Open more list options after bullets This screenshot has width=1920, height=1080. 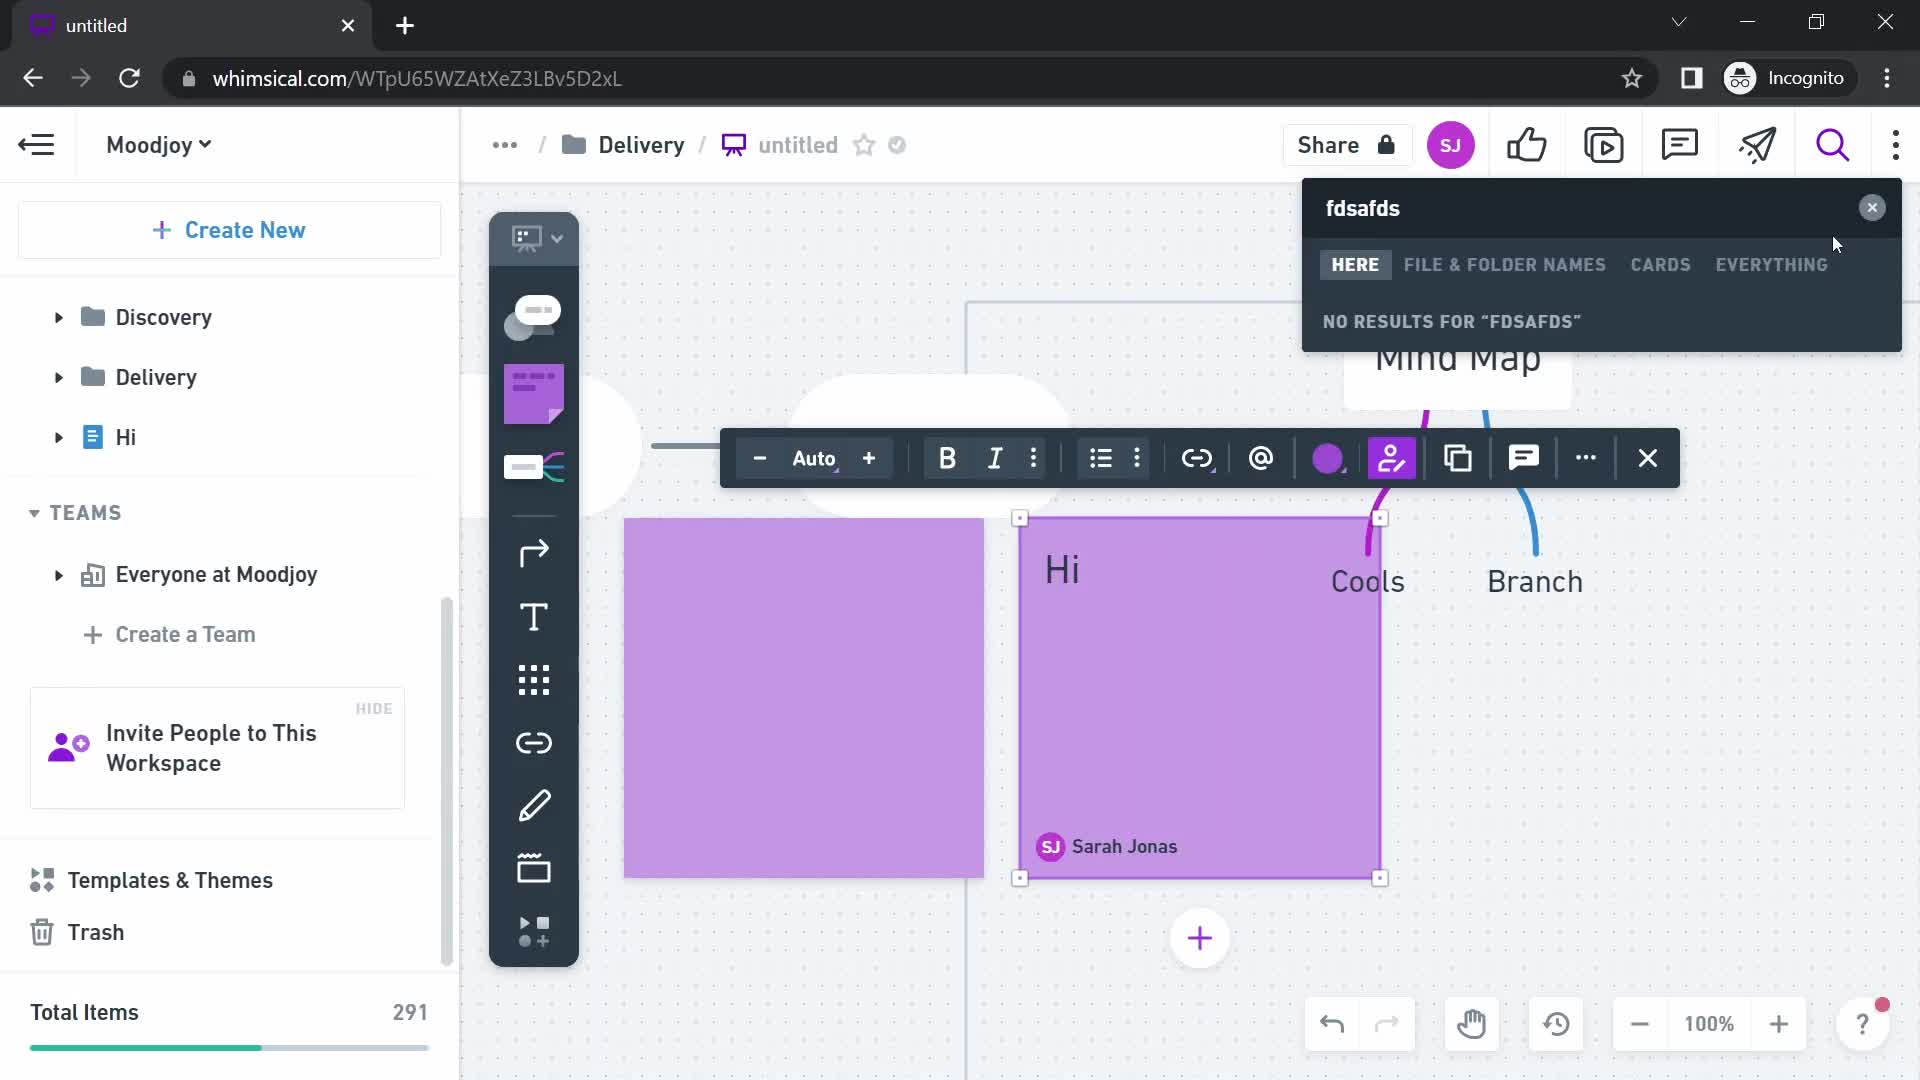point(1137,459)
